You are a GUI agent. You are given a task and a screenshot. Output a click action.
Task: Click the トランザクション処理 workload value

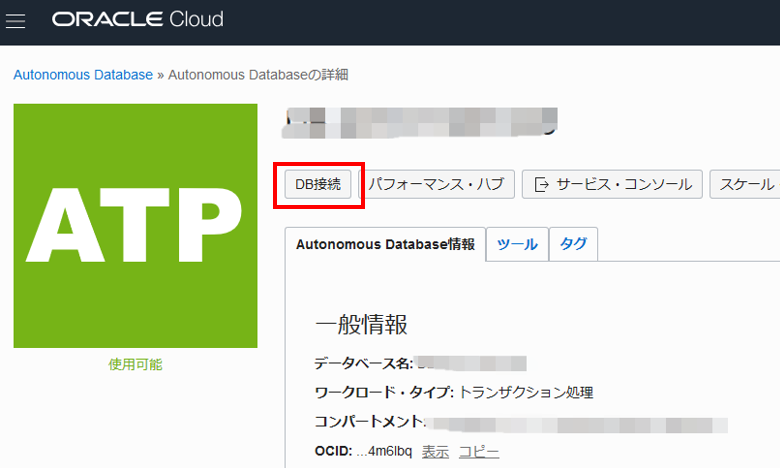click(526, 392)
